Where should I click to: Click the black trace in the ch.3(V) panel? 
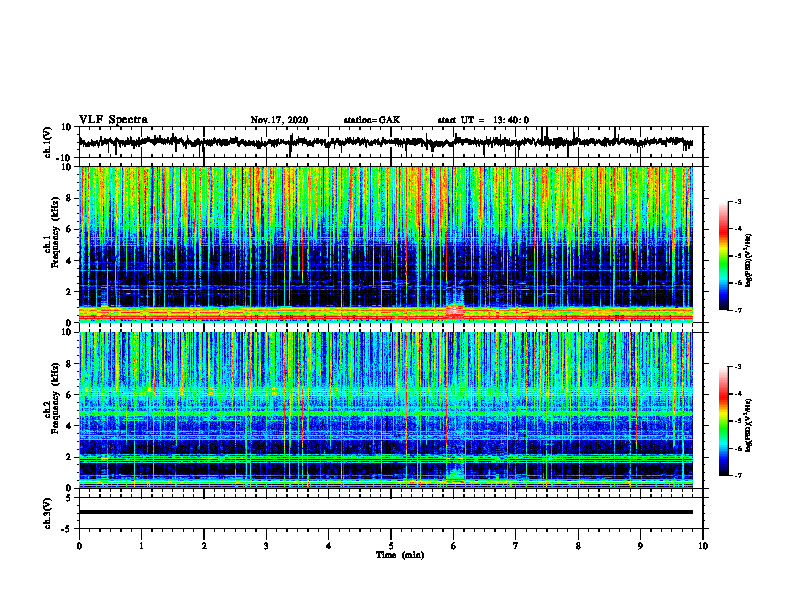pyautogui.click(x=386, y=512)
